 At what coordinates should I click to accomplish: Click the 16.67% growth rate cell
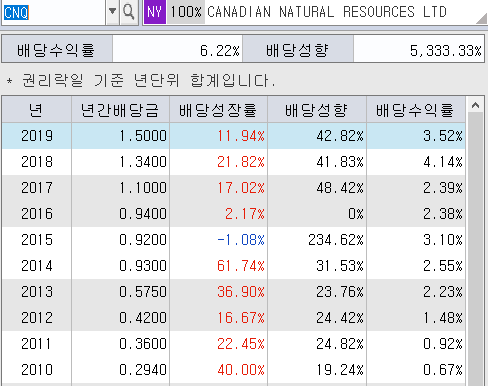218,318
